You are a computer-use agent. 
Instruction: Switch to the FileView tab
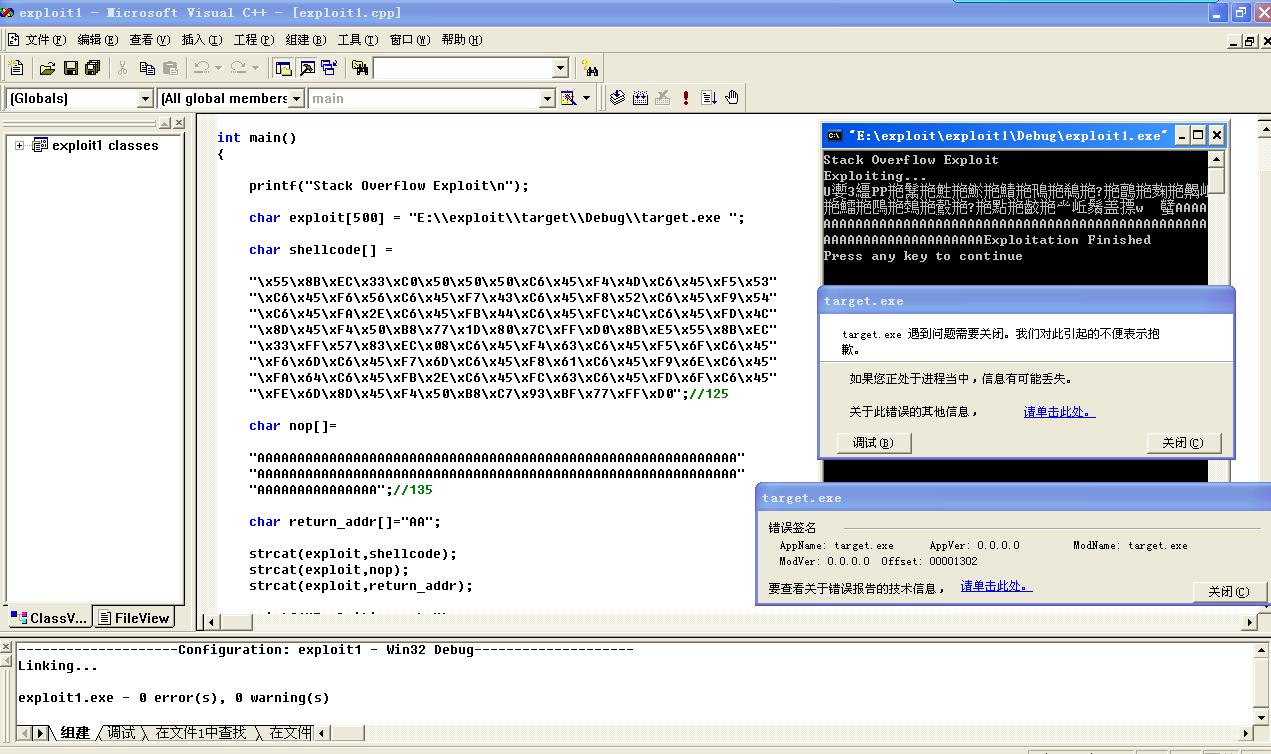[x=134, y=618]
